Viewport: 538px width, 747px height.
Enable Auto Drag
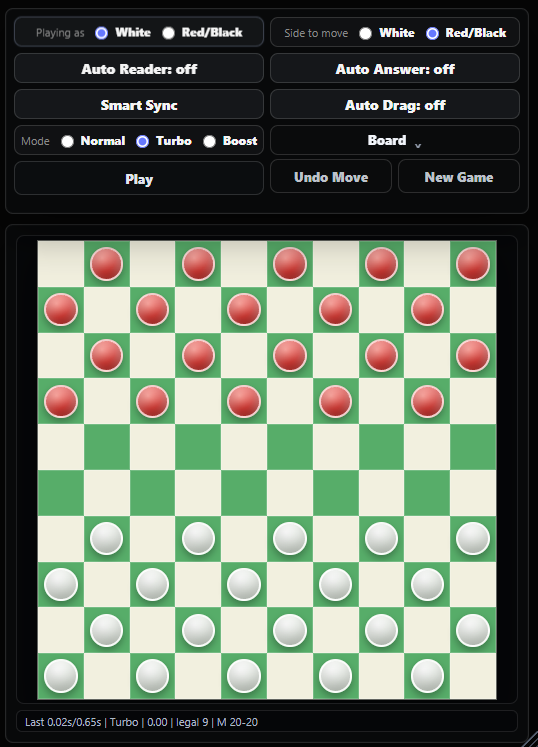[x=395, y=105]
